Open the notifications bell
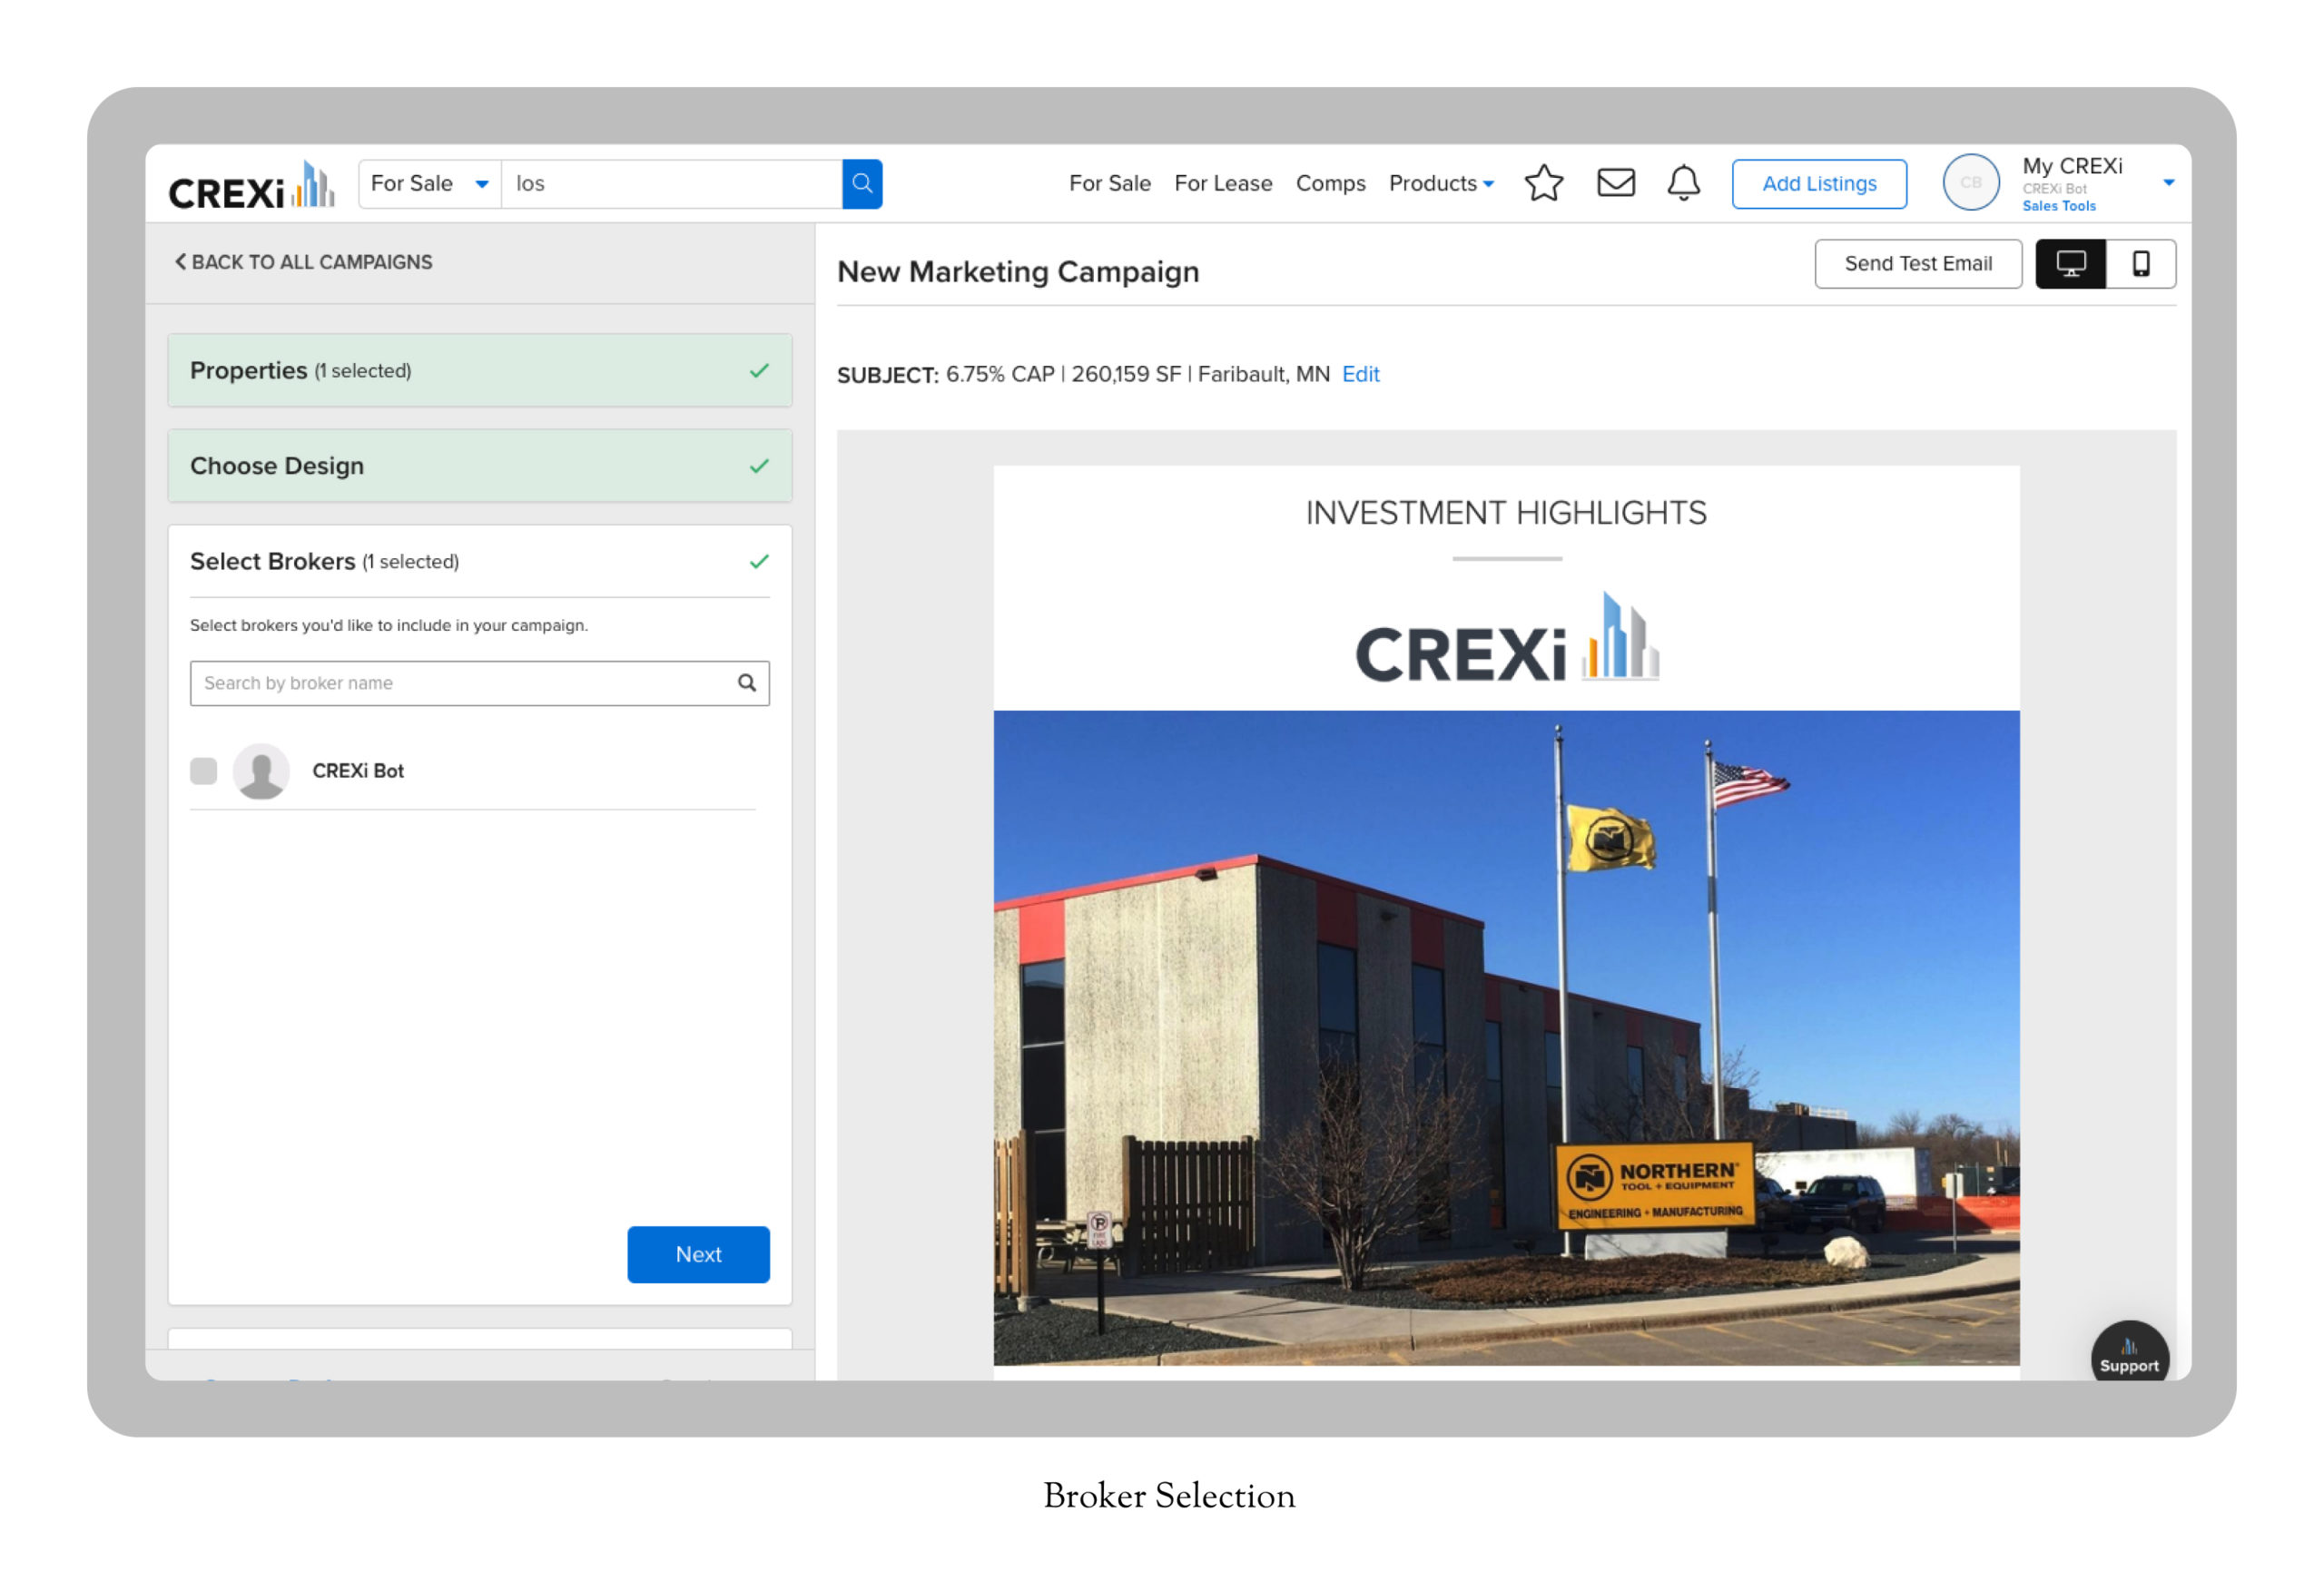The width and height of the screenshot is (2324, 1581). tap(1683, 183)
